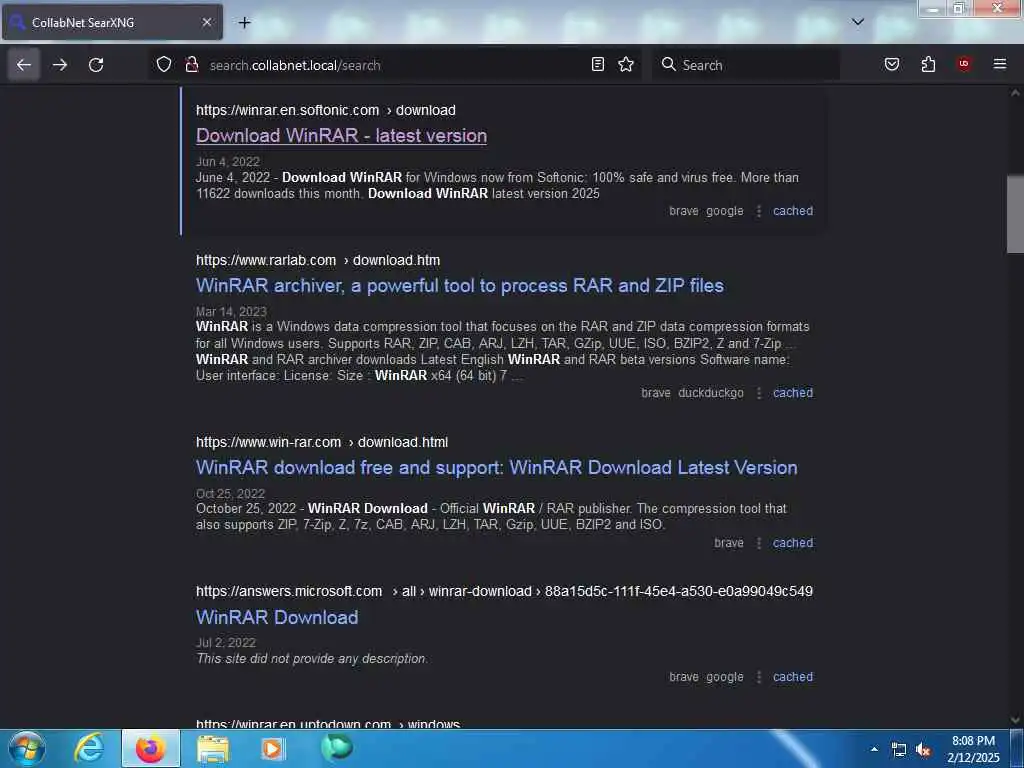
Task: Open the muted volume tray icon
Action: [923, 750]
